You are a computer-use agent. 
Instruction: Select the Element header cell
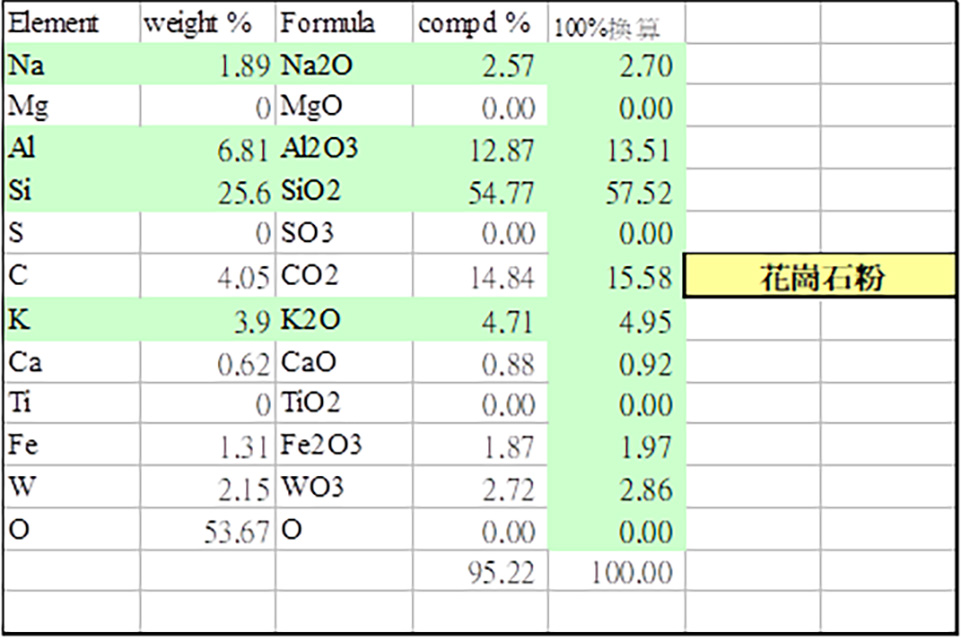point(72,23)
